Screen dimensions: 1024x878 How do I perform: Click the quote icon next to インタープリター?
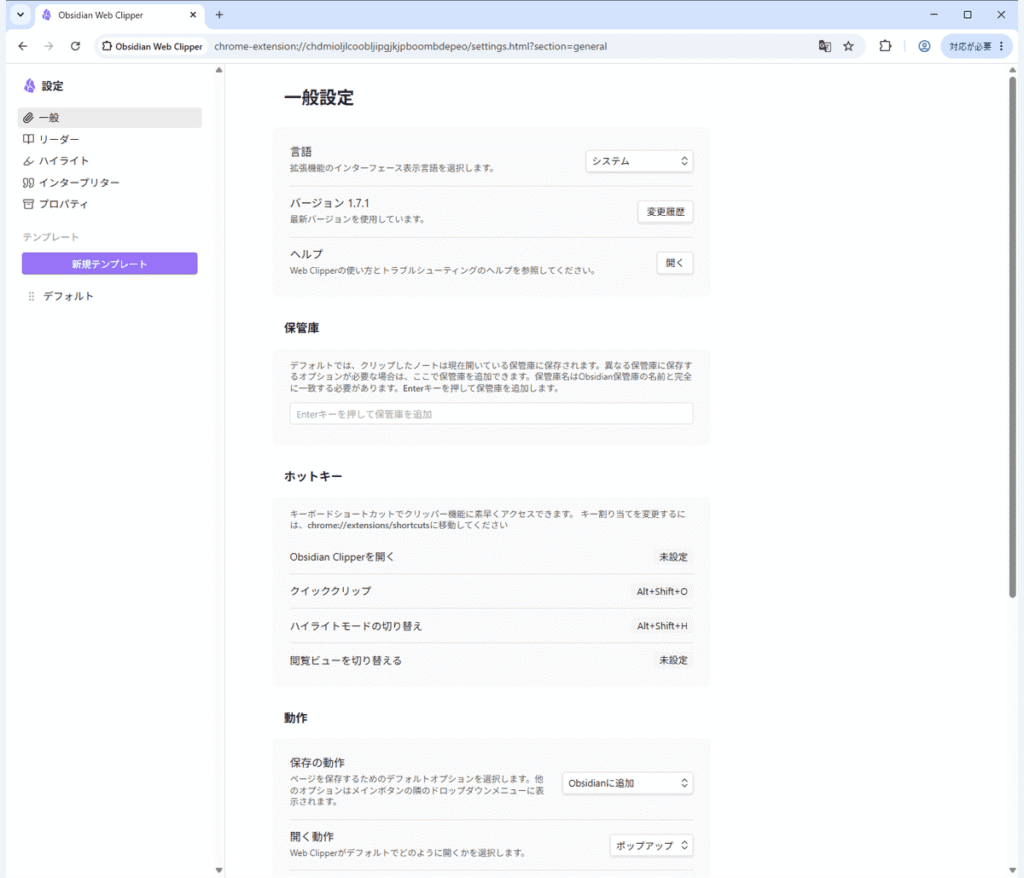tap(28, 182)
